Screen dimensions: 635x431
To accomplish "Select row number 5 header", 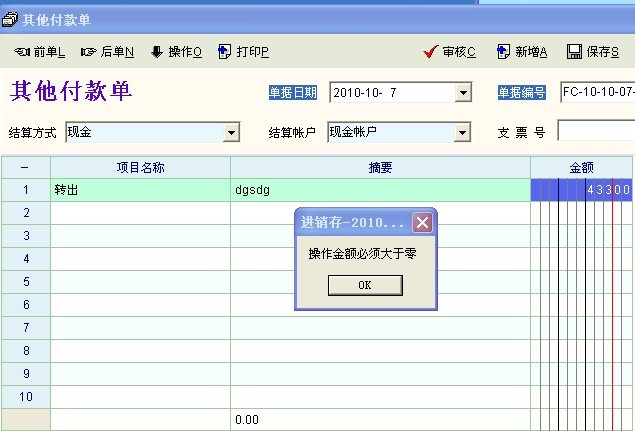I will [26, 282].
